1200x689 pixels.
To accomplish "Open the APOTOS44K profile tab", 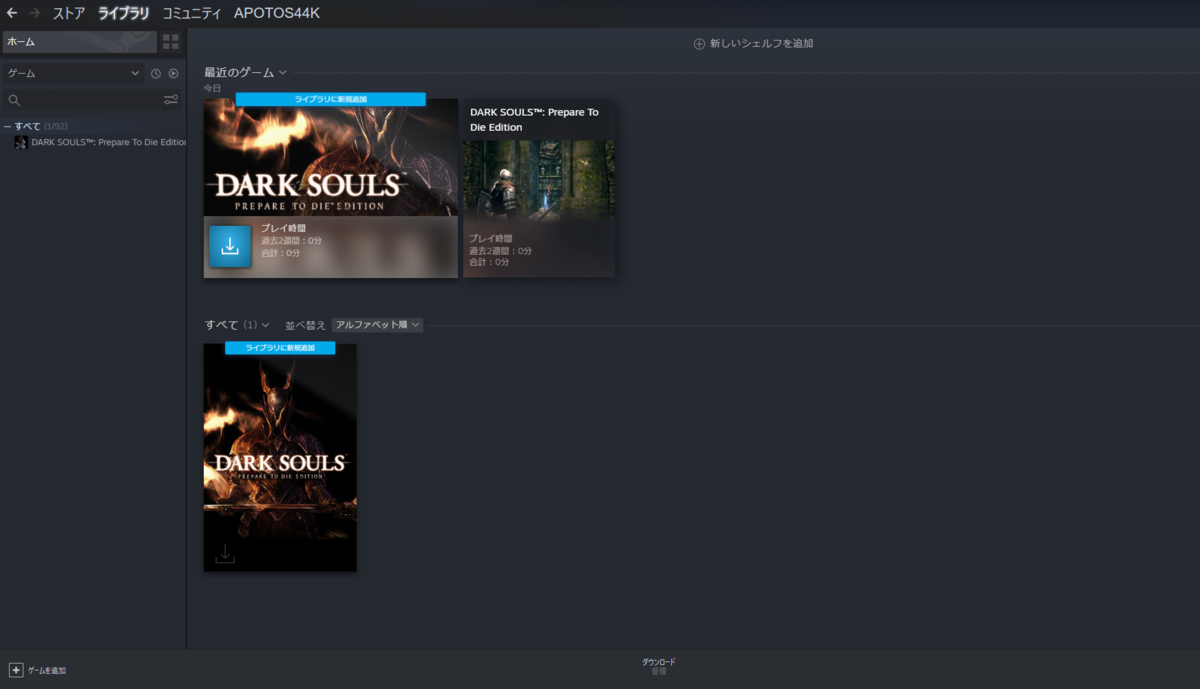I will tap(277, 14).
